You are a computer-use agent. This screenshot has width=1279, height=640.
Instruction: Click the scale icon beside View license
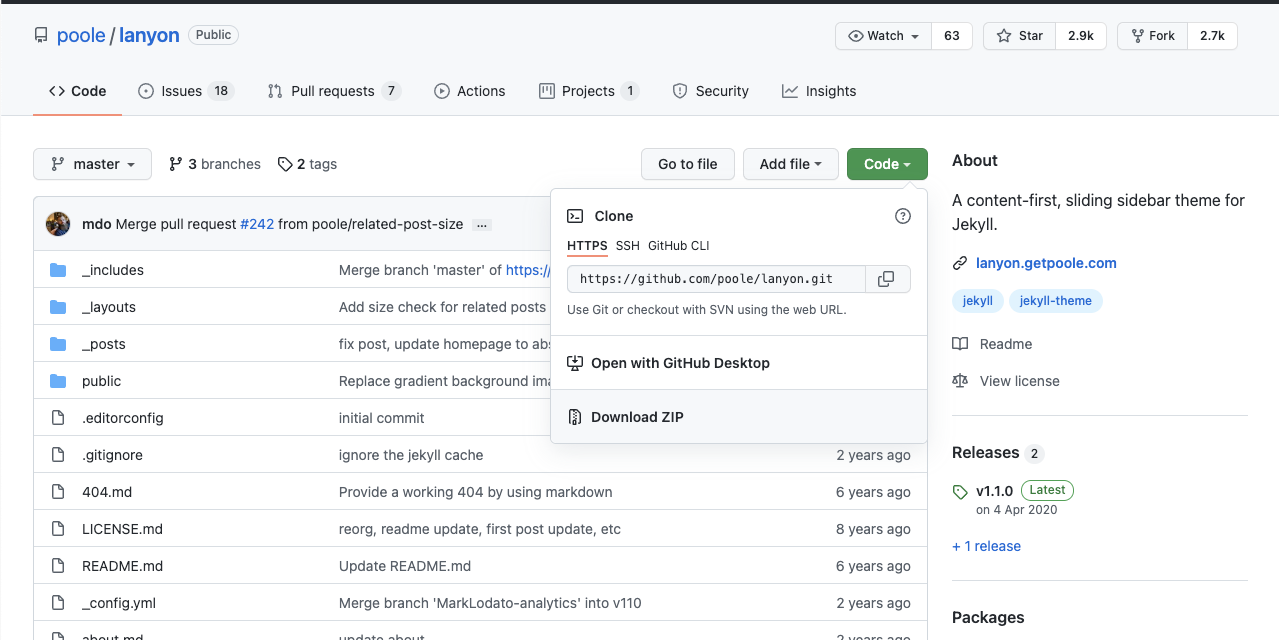coord(960,381)
